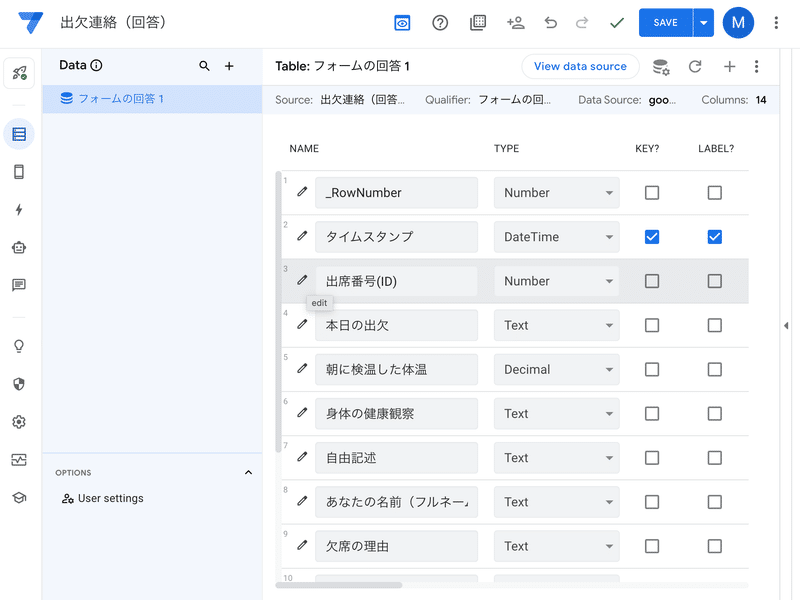
Task: Click the horizontal scrollbar under columns
Action: coord(339,585)
